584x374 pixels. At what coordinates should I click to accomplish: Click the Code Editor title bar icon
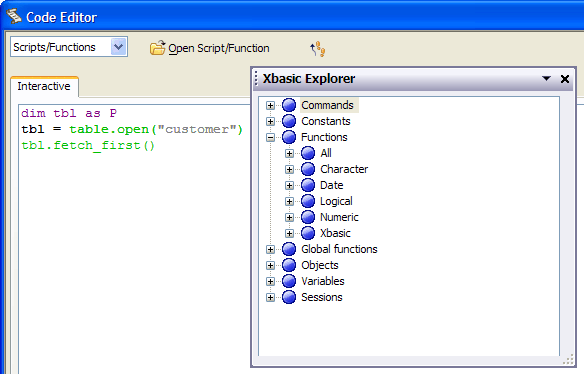click(13, 16)
